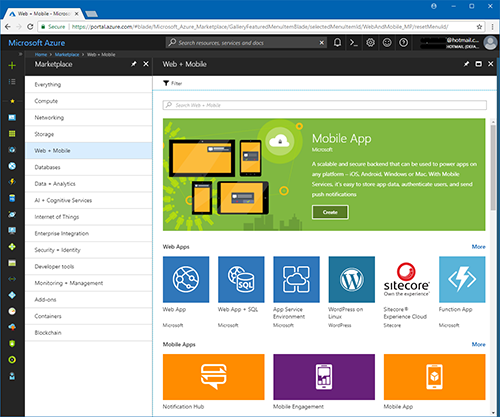Click More link for Mobile Apps
The height and width of the screenshot is (417, 500).
[x=478, y=344]
